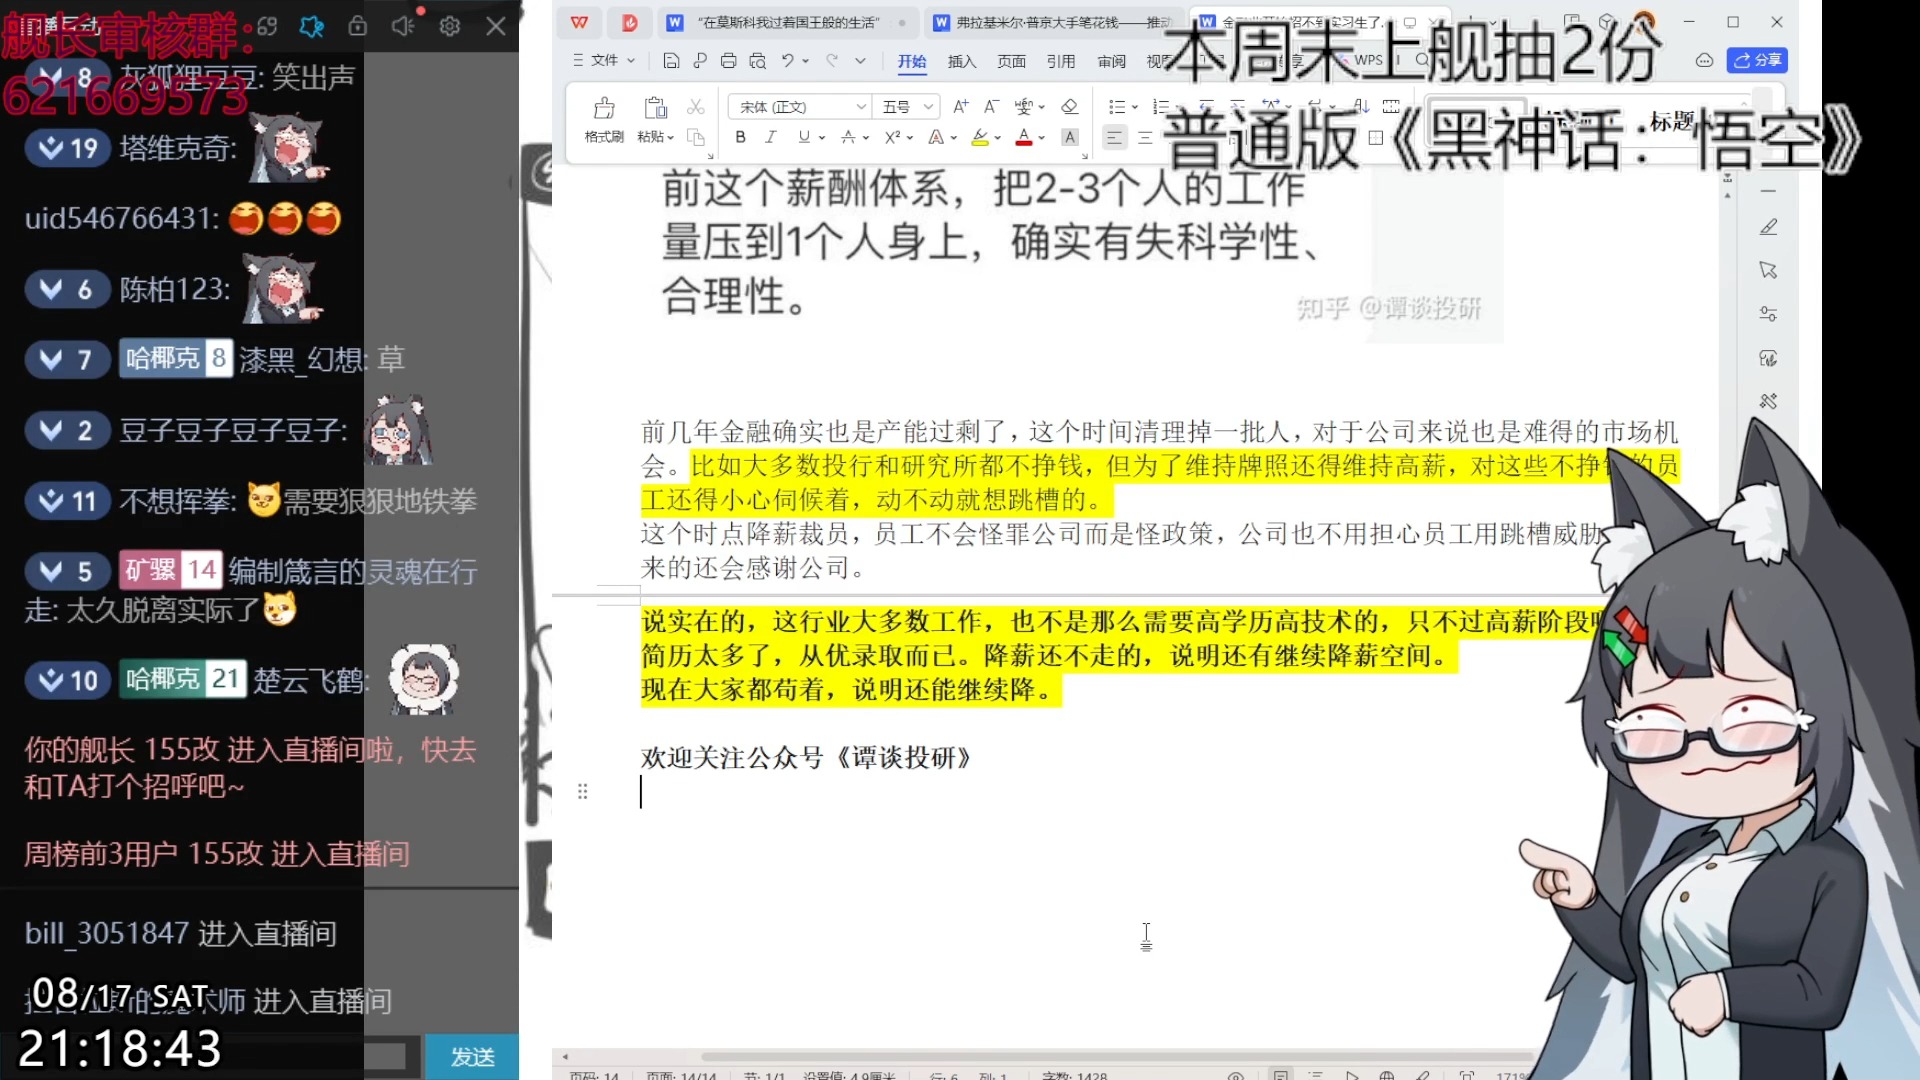The height and width of the screenshot is (1080, 1920).
Task: Expand the quick access toolbar more arrow
Action: coord(860,61)
